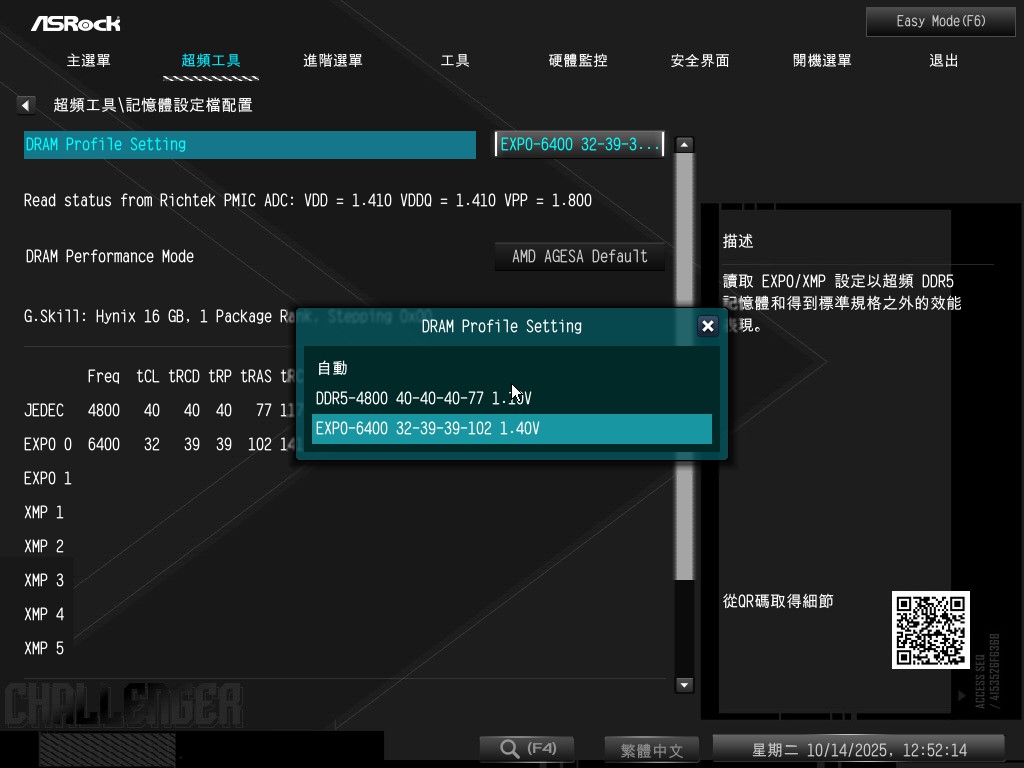Image resolution: width=1024 pixels, height=768 pixels.
Task: Click the ASRock logo
Action: [x=75, y=22]
